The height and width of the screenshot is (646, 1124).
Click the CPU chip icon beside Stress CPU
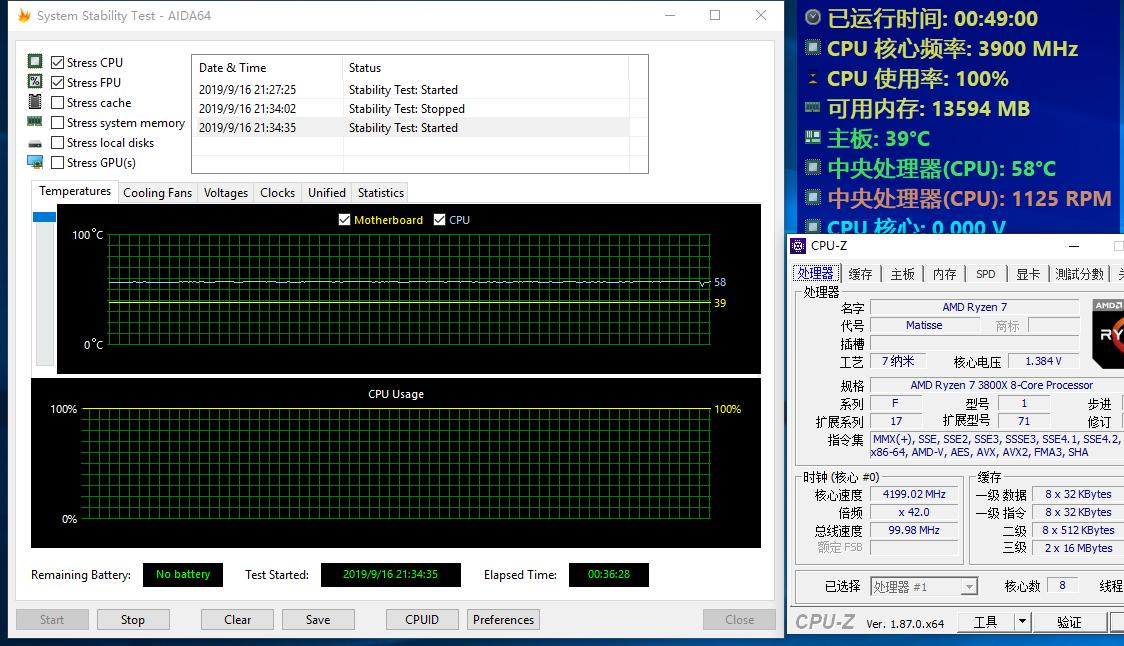(x=34, y=62)
